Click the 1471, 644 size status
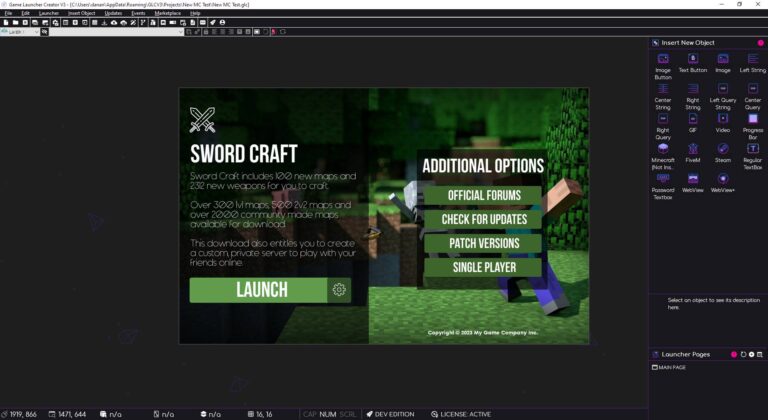Viewport: 768px width, 420px height. (67, 414)
